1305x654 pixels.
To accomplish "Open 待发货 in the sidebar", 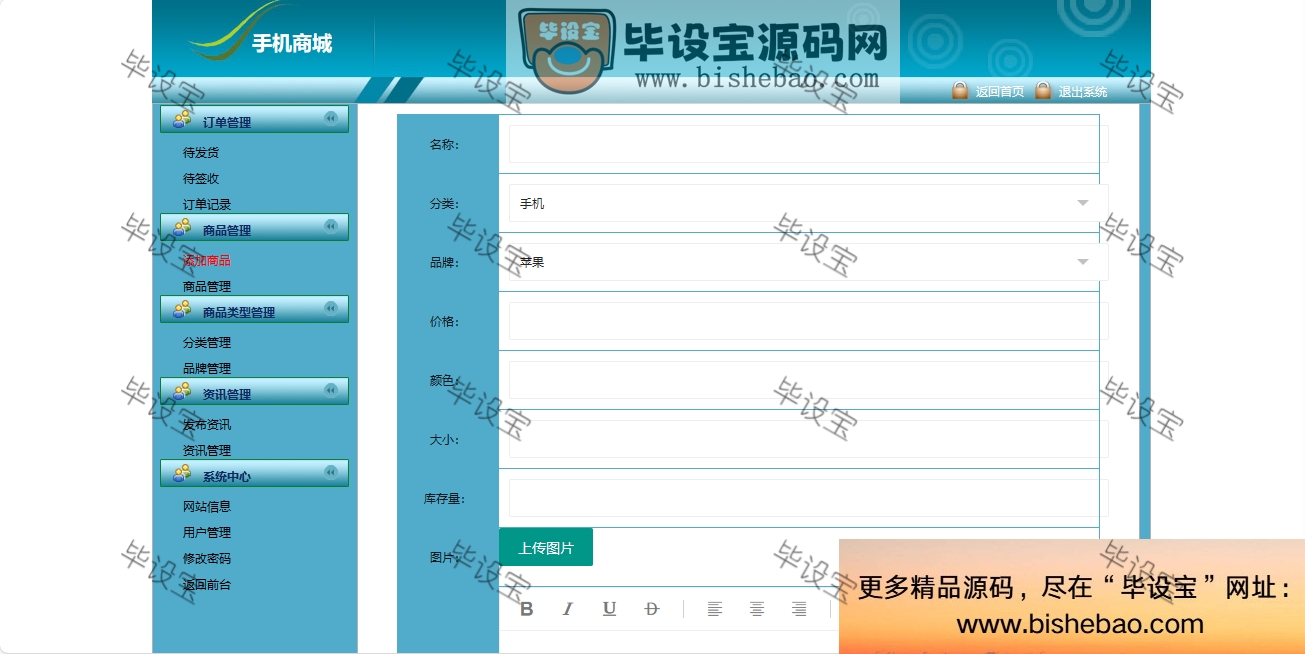I will pos(201,153).
